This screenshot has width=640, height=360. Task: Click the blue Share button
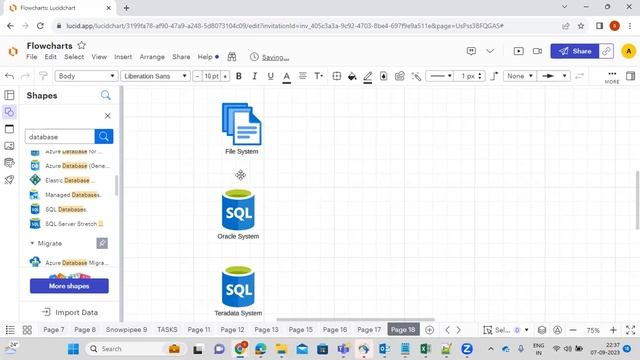(x=575, y=51)
